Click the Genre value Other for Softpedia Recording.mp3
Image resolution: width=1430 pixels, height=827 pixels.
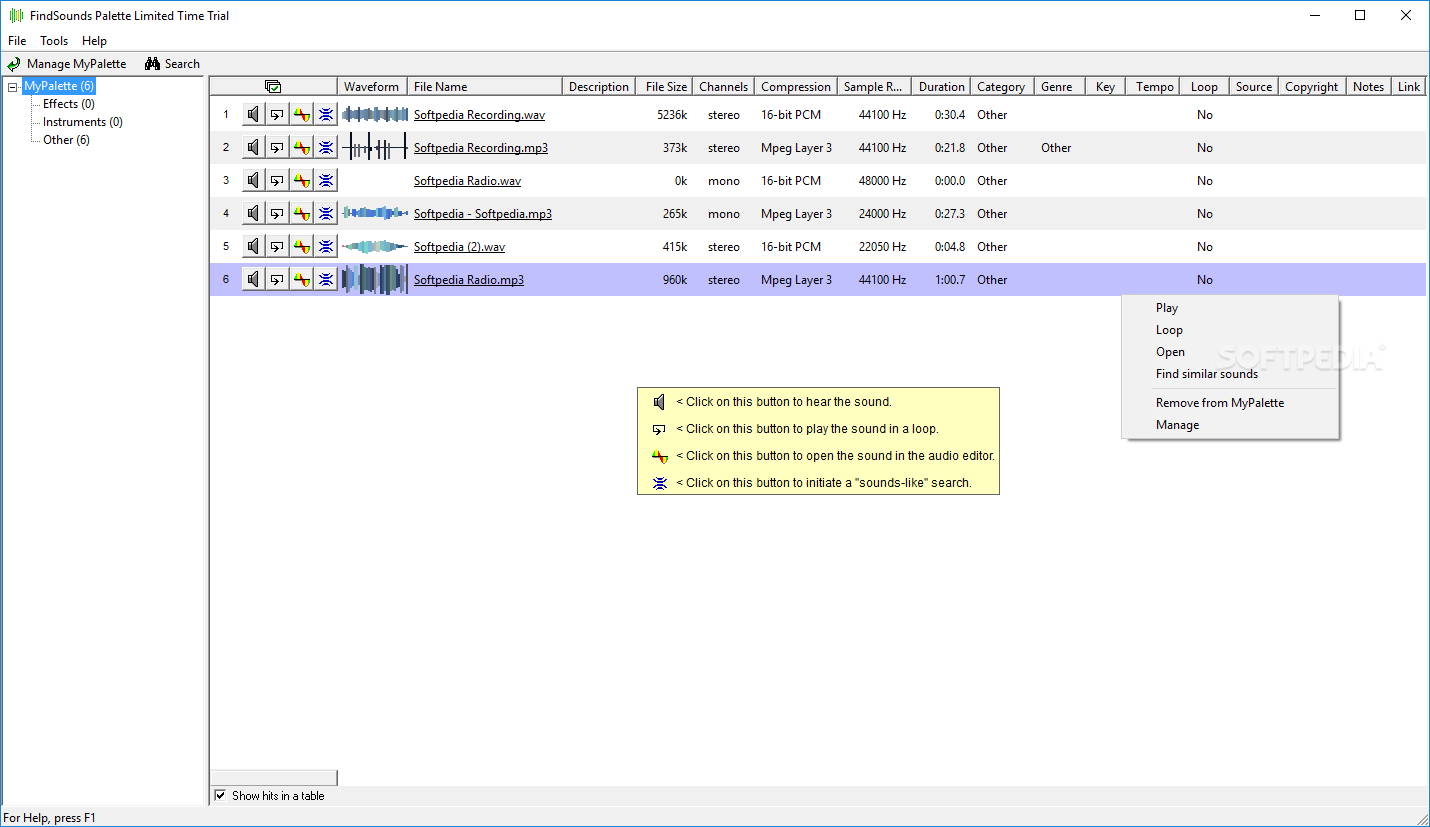click(1056, 148)
